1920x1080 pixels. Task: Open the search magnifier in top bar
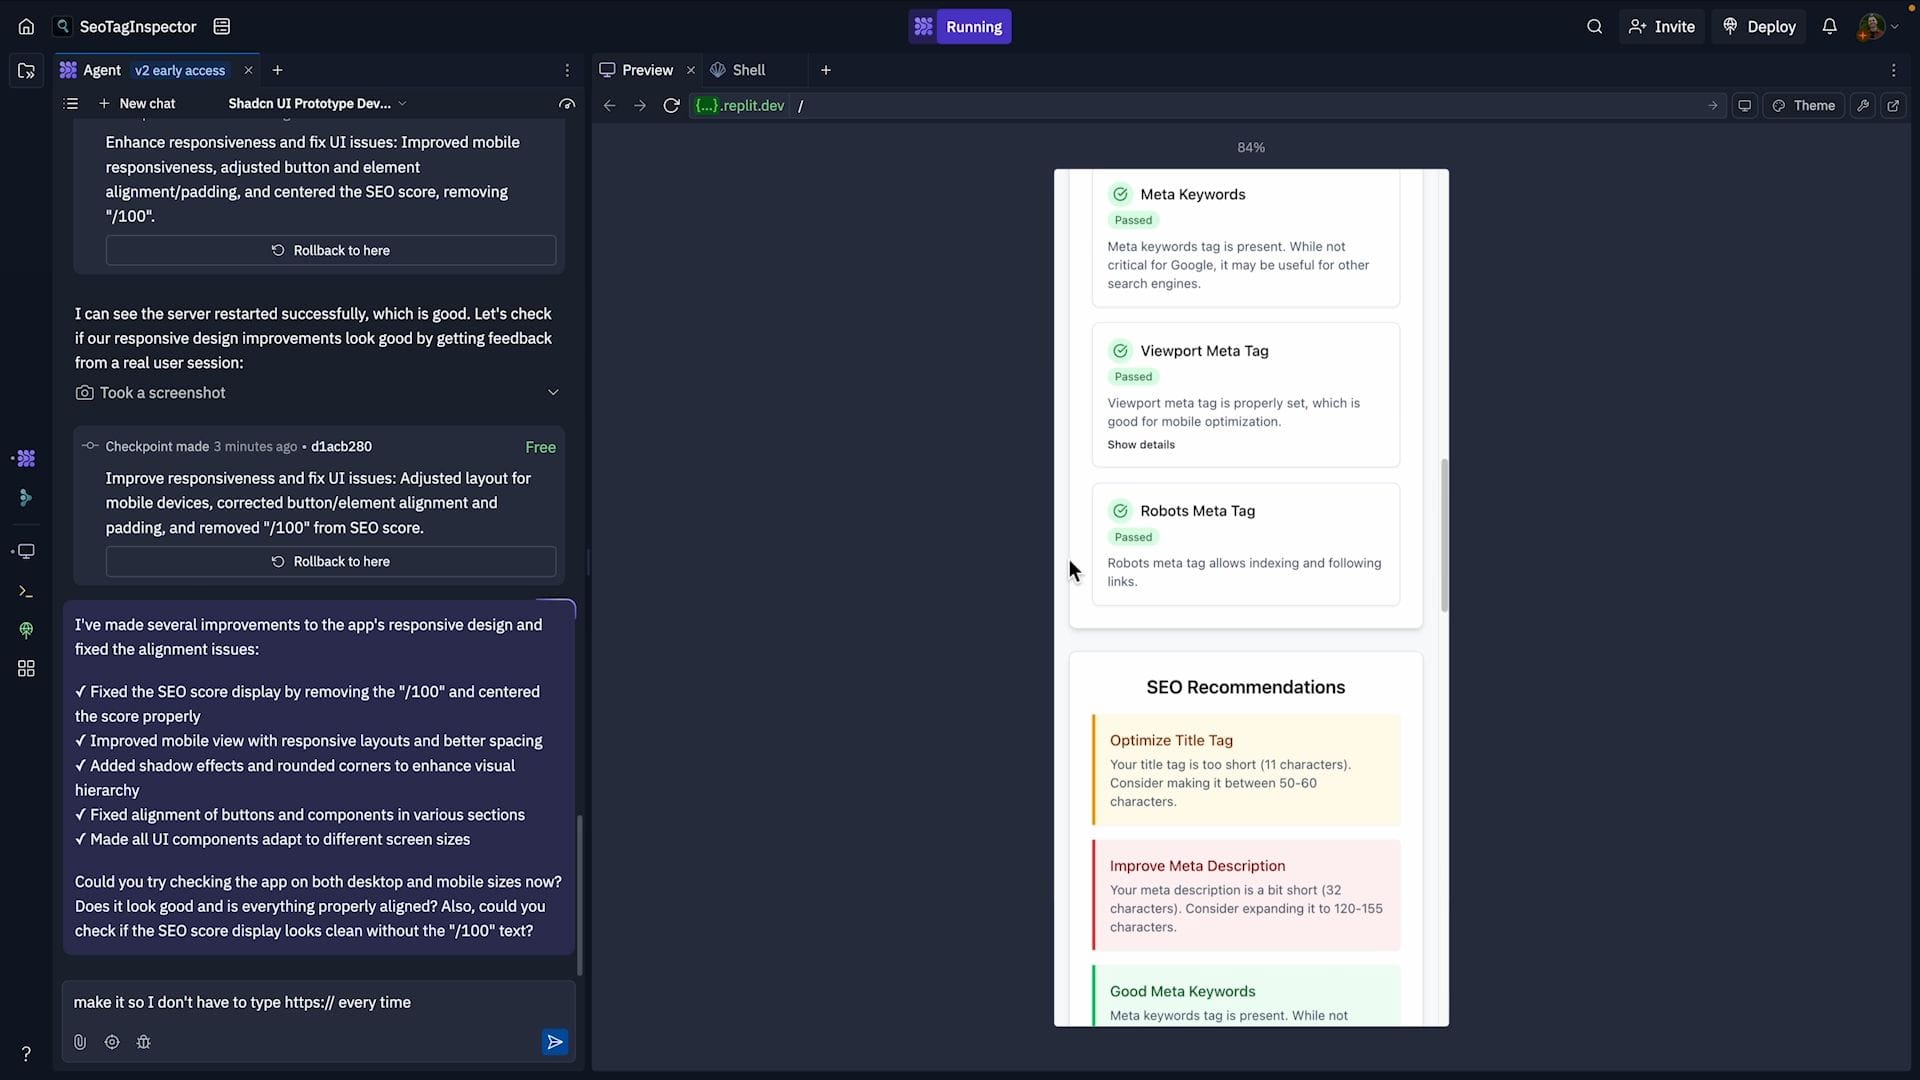[1594, 27]
